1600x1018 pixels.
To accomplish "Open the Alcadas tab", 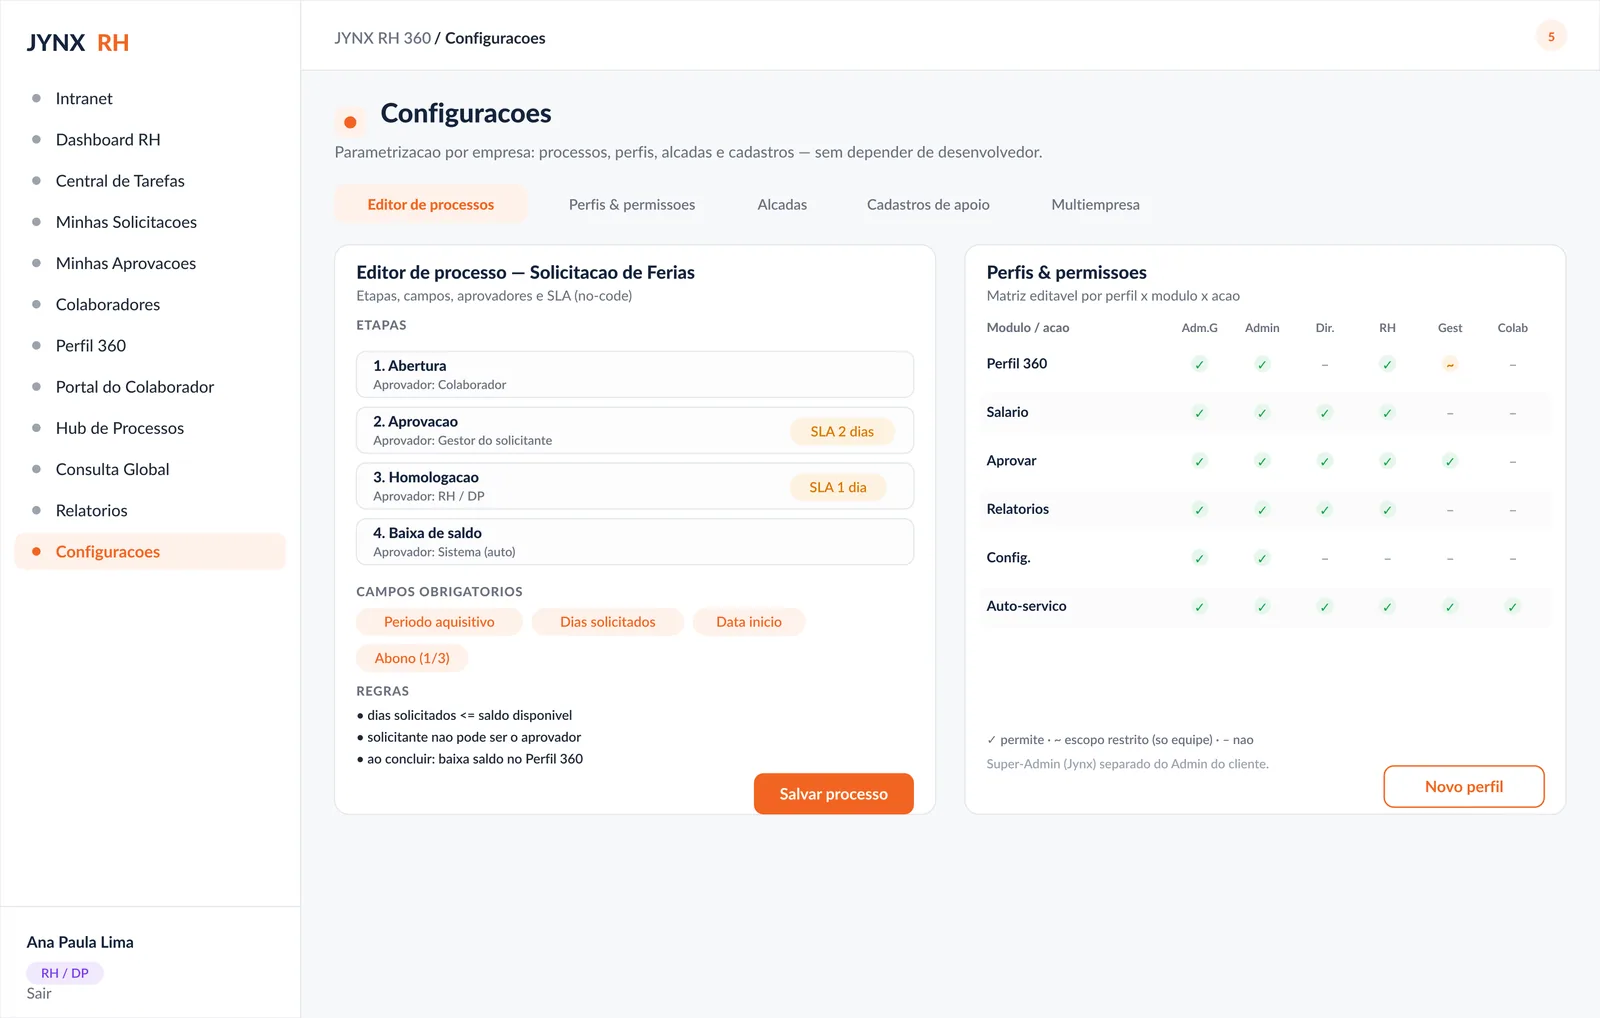I will coord(782,204).
